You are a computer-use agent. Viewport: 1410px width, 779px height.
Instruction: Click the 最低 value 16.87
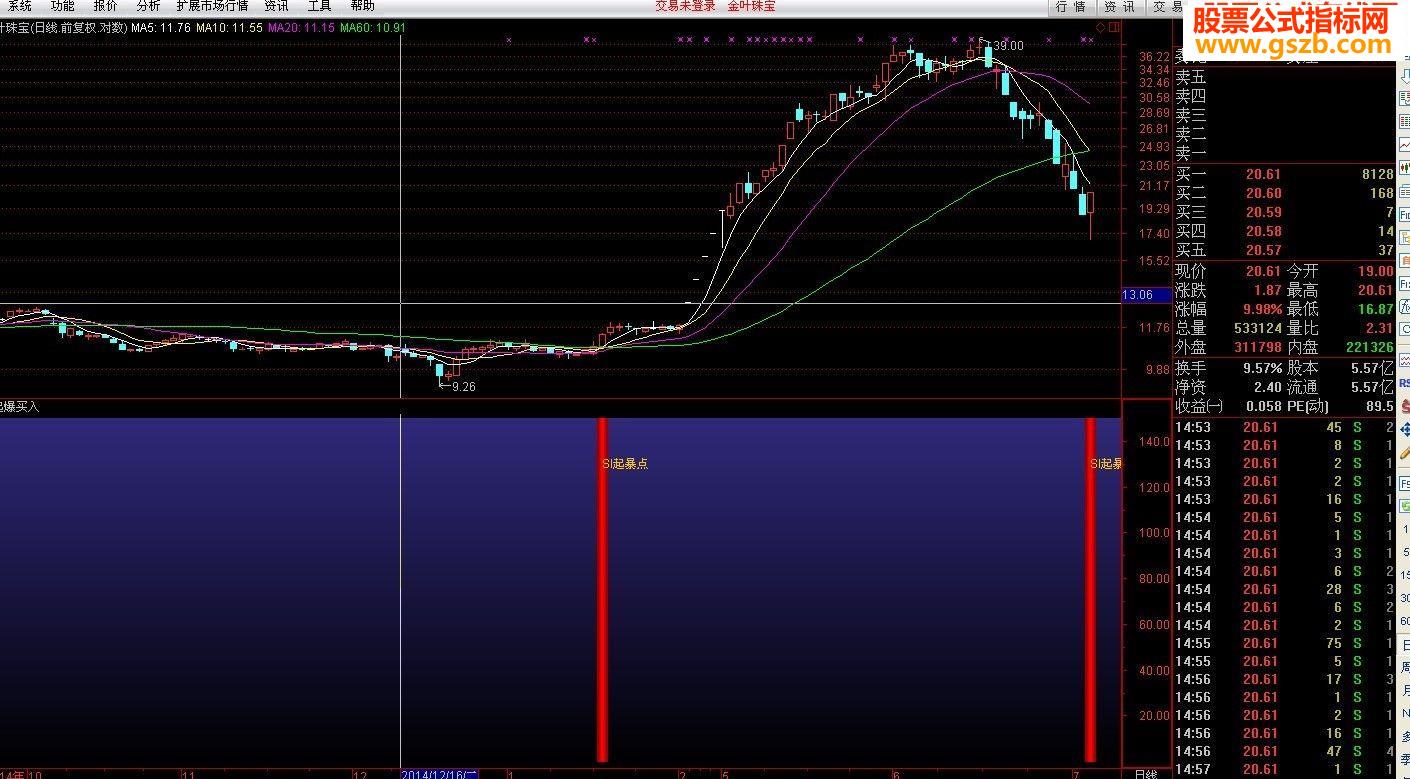pyautogui.click(x=1375, y=309)
